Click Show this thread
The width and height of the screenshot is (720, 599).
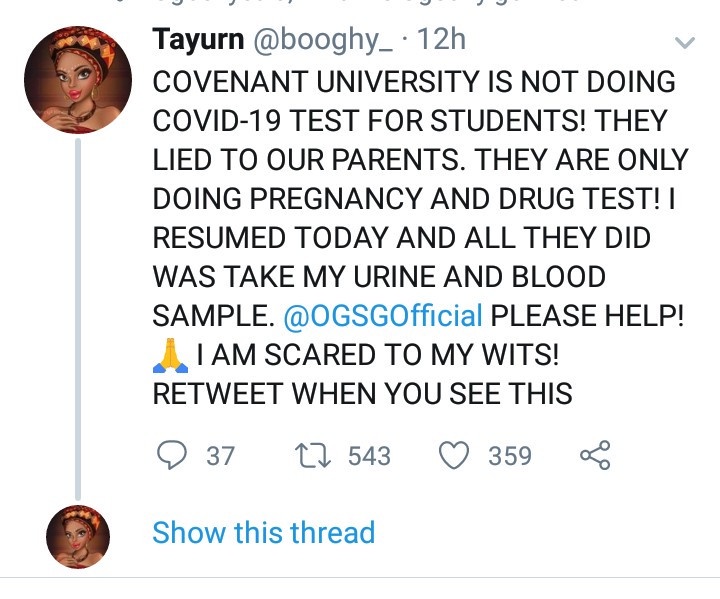(263, 532)
